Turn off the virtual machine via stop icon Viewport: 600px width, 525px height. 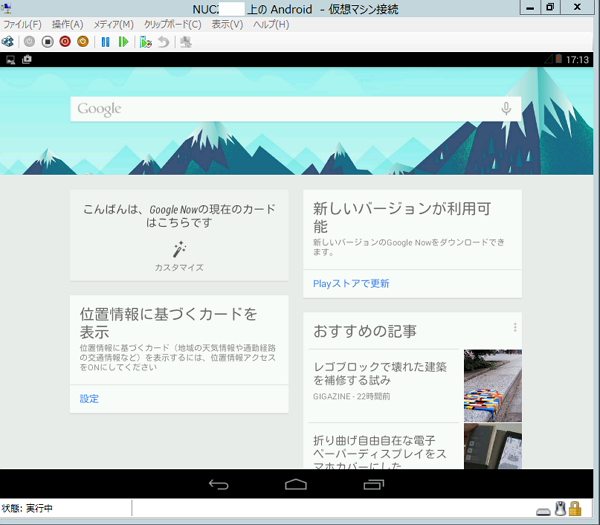pyautogui.click(x=47, y=41)
